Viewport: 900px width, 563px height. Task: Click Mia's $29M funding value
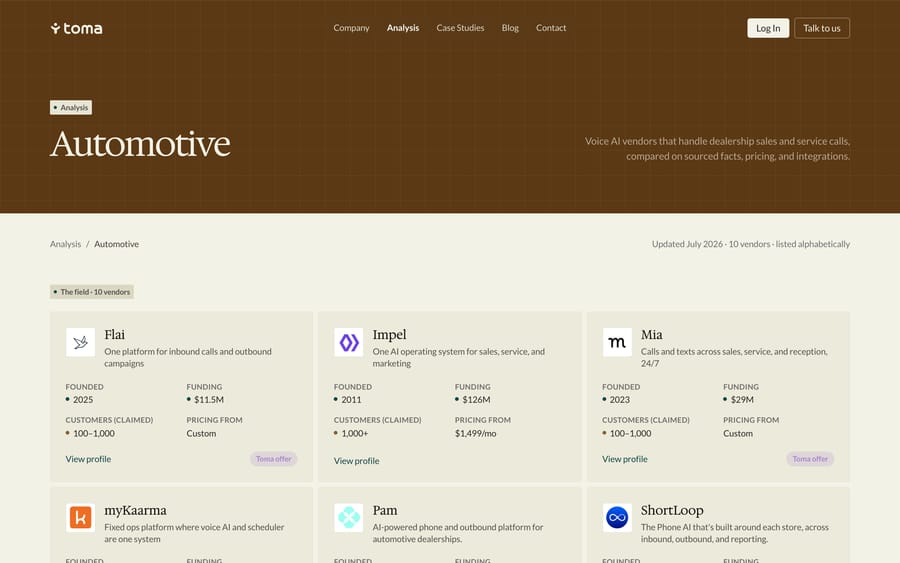pyautogui.click(x=742, y=399)
